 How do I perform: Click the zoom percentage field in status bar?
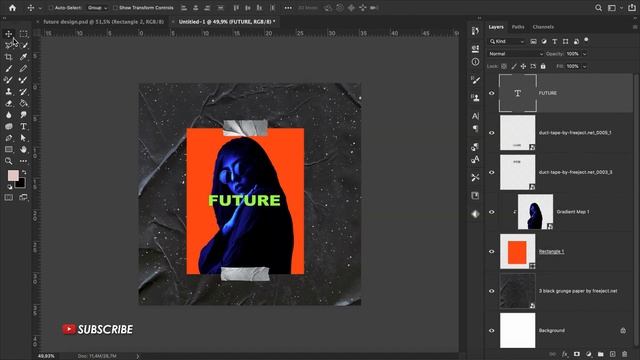coord(46,356)
